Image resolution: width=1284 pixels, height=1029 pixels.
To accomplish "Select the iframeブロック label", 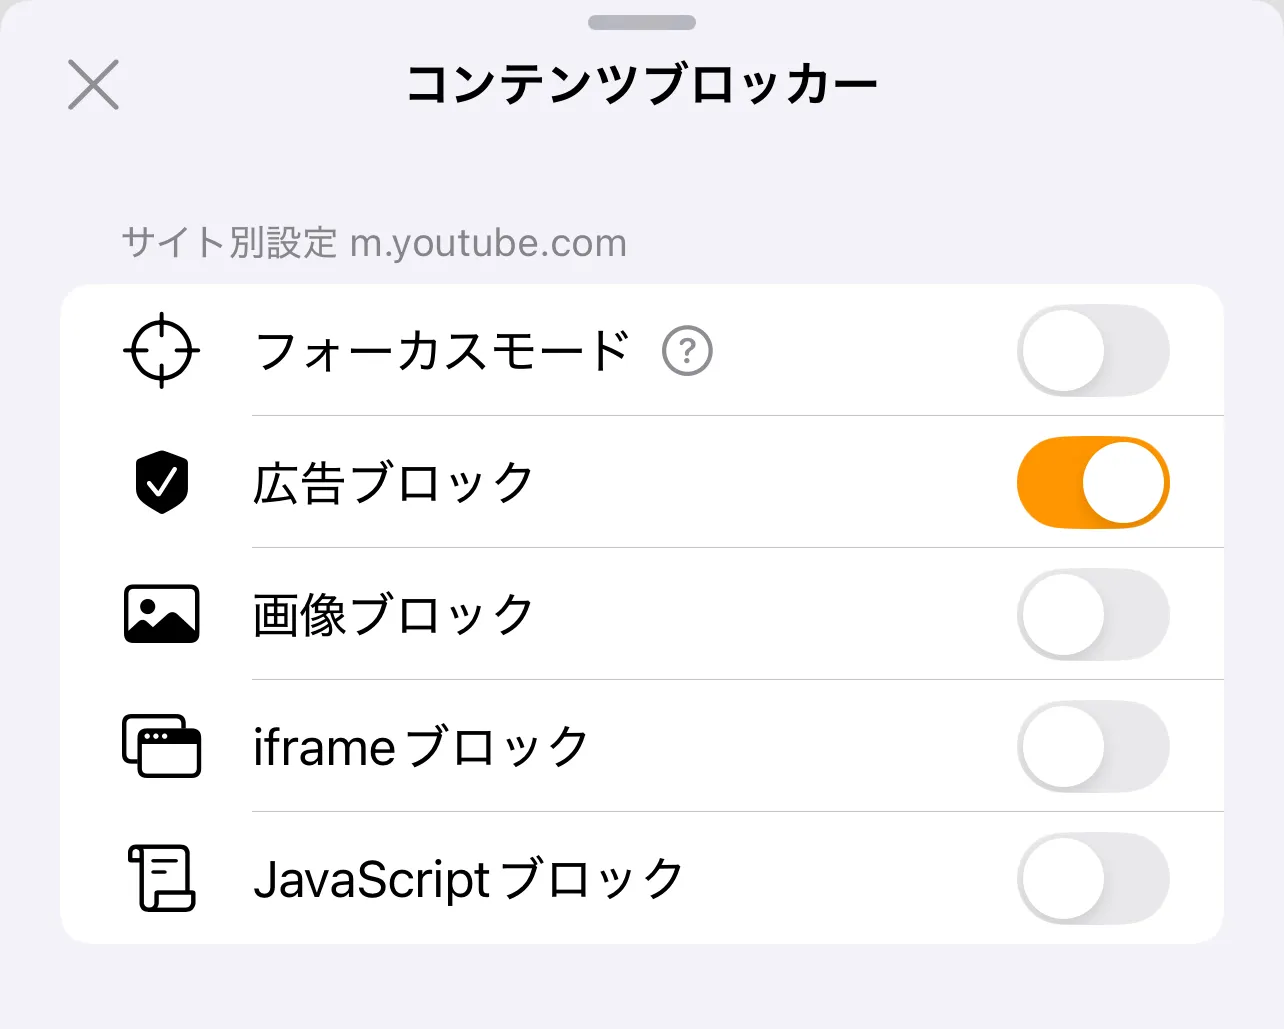I will [x=420, y=747].
